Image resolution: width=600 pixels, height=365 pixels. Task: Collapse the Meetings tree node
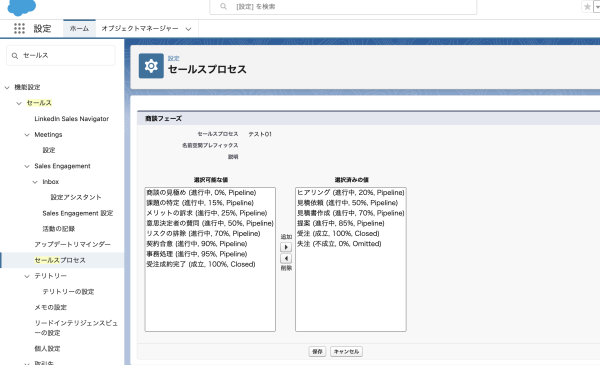pyautogui.click(x=27, y=135)
